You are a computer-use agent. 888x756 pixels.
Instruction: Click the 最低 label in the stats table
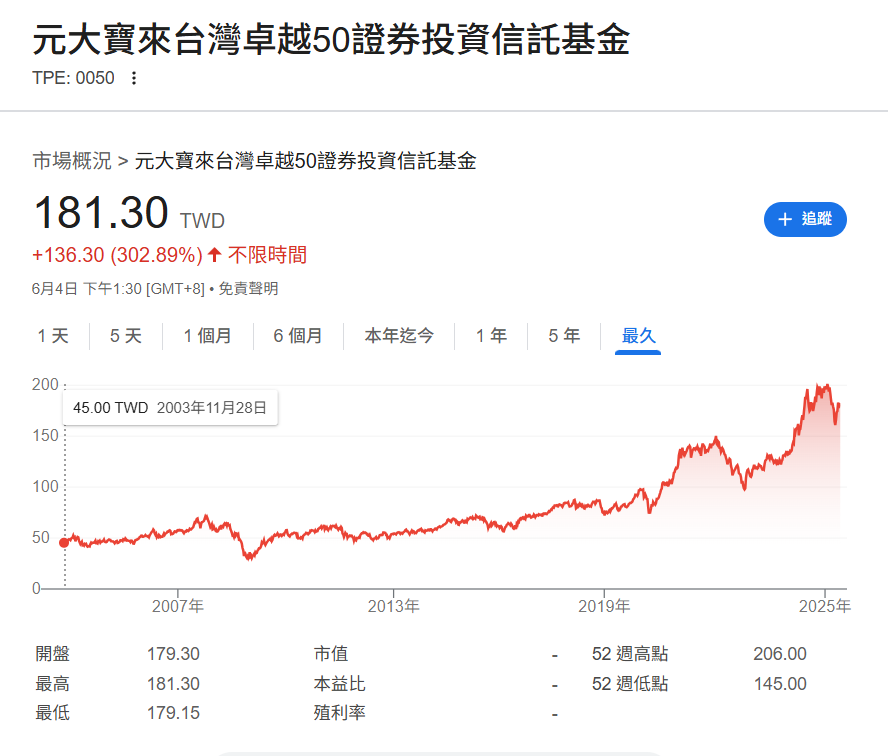click(53, 713)
